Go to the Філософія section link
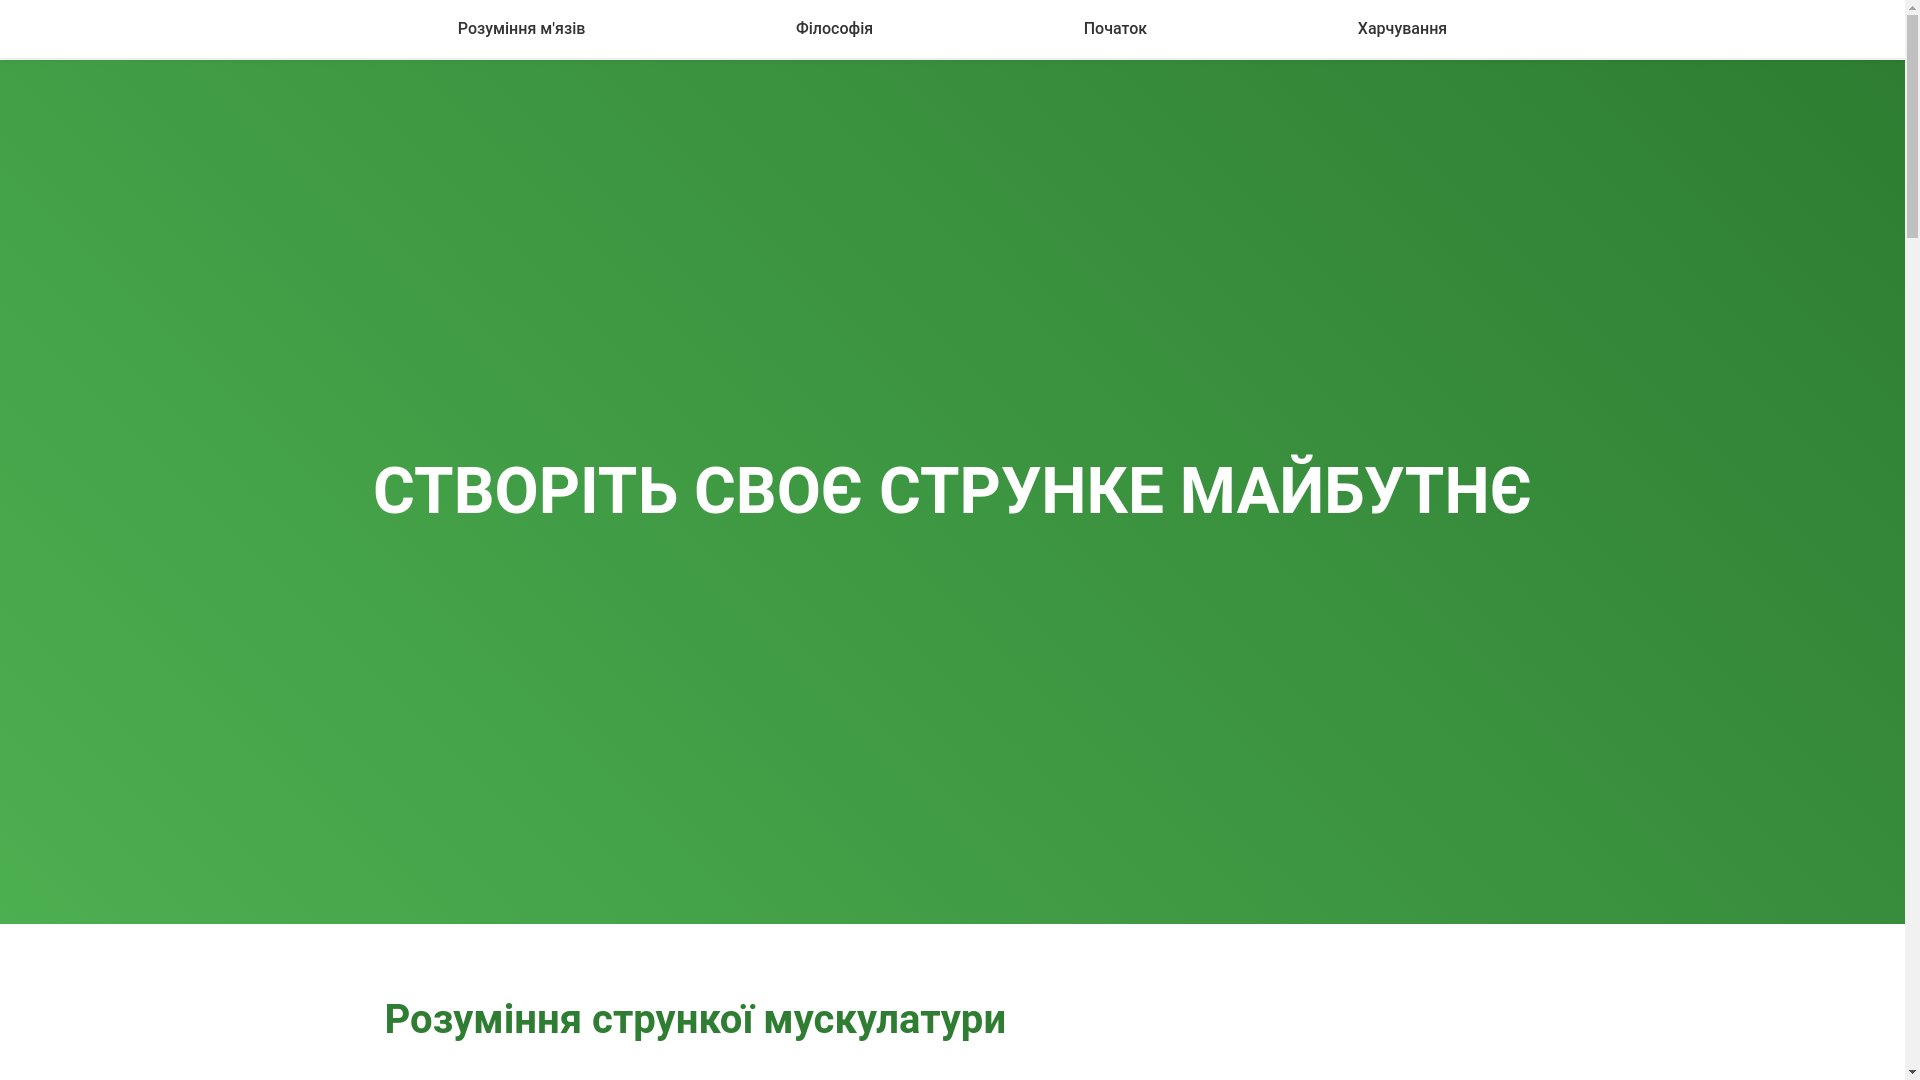This screenshot has height=1080, width=1920. [x=834, y=29]
